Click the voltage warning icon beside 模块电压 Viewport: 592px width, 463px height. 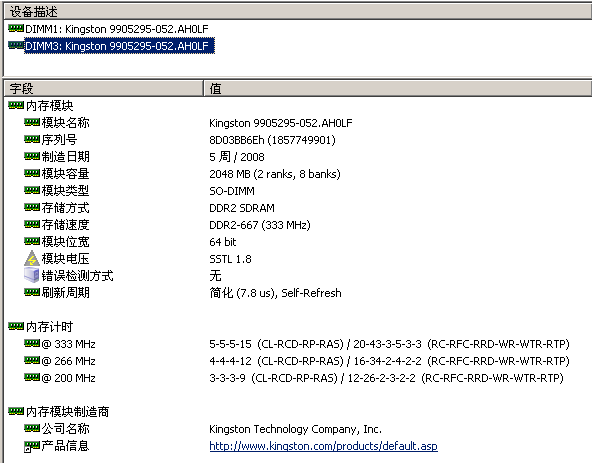pyautogui.click(x=32, y=258)
